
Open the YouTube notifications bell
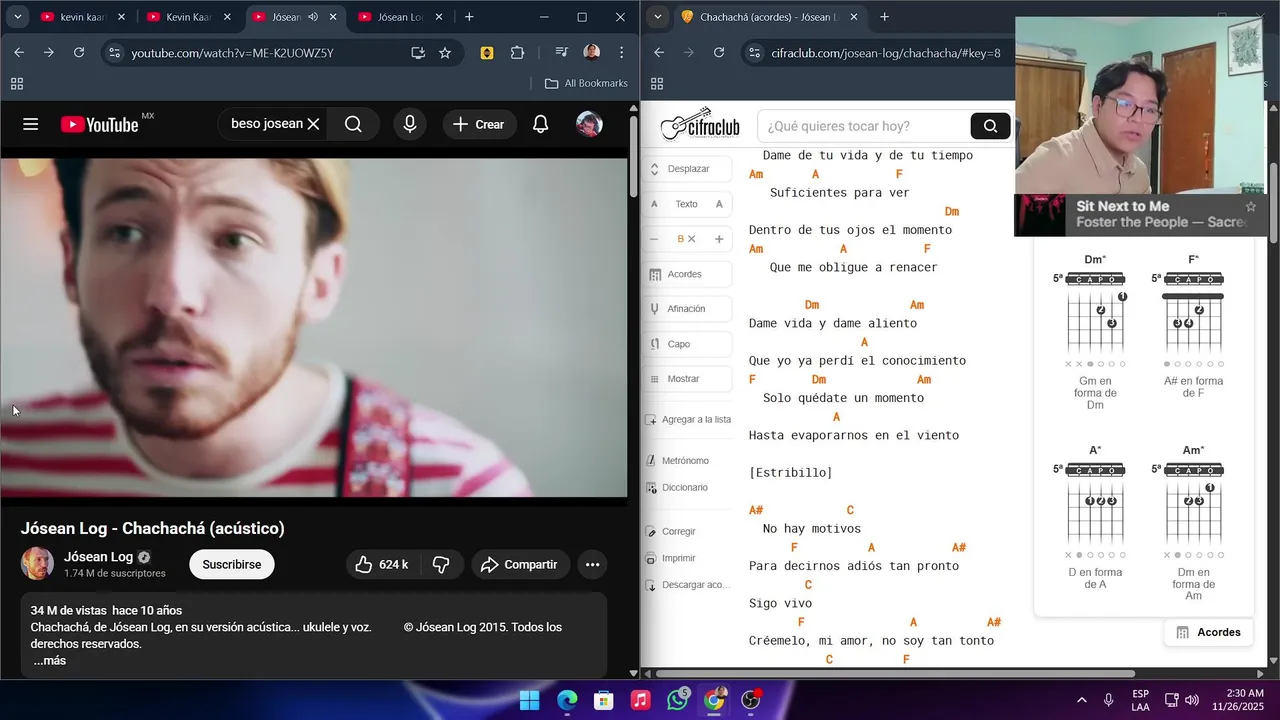pyautogui.click(x=540, y=124)
